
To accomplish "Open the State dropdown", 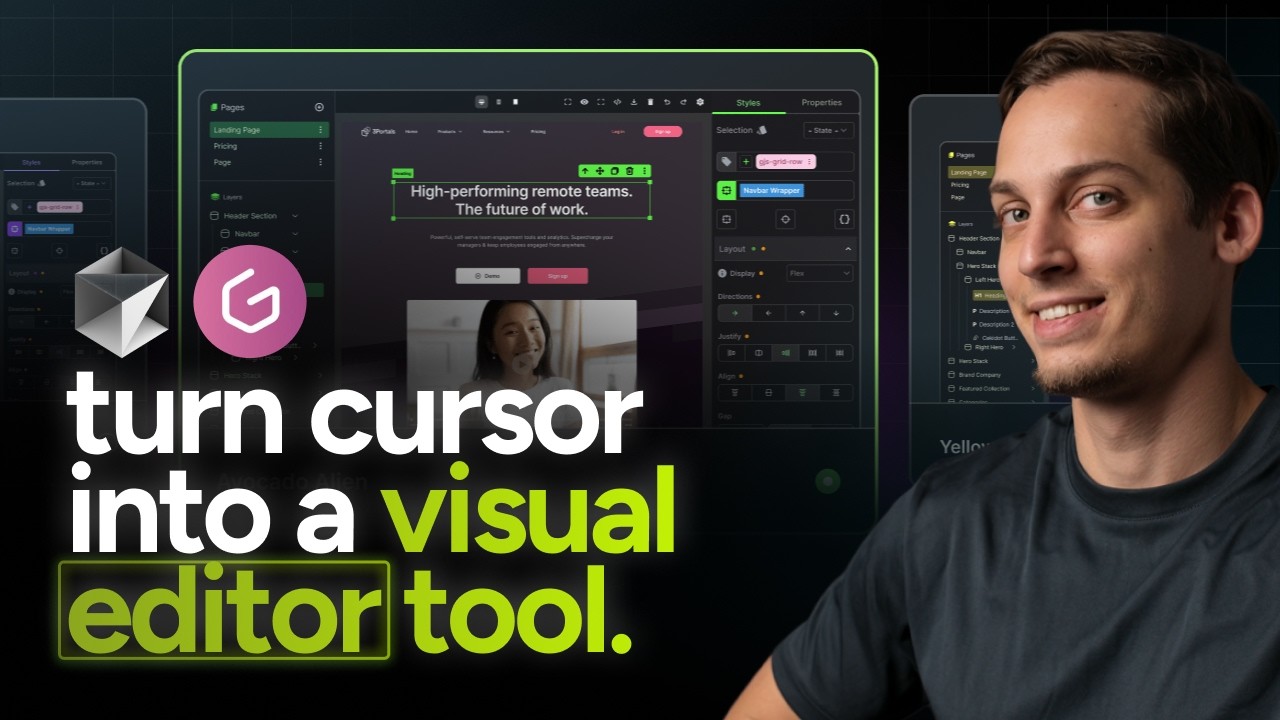I will pos(828,130).
